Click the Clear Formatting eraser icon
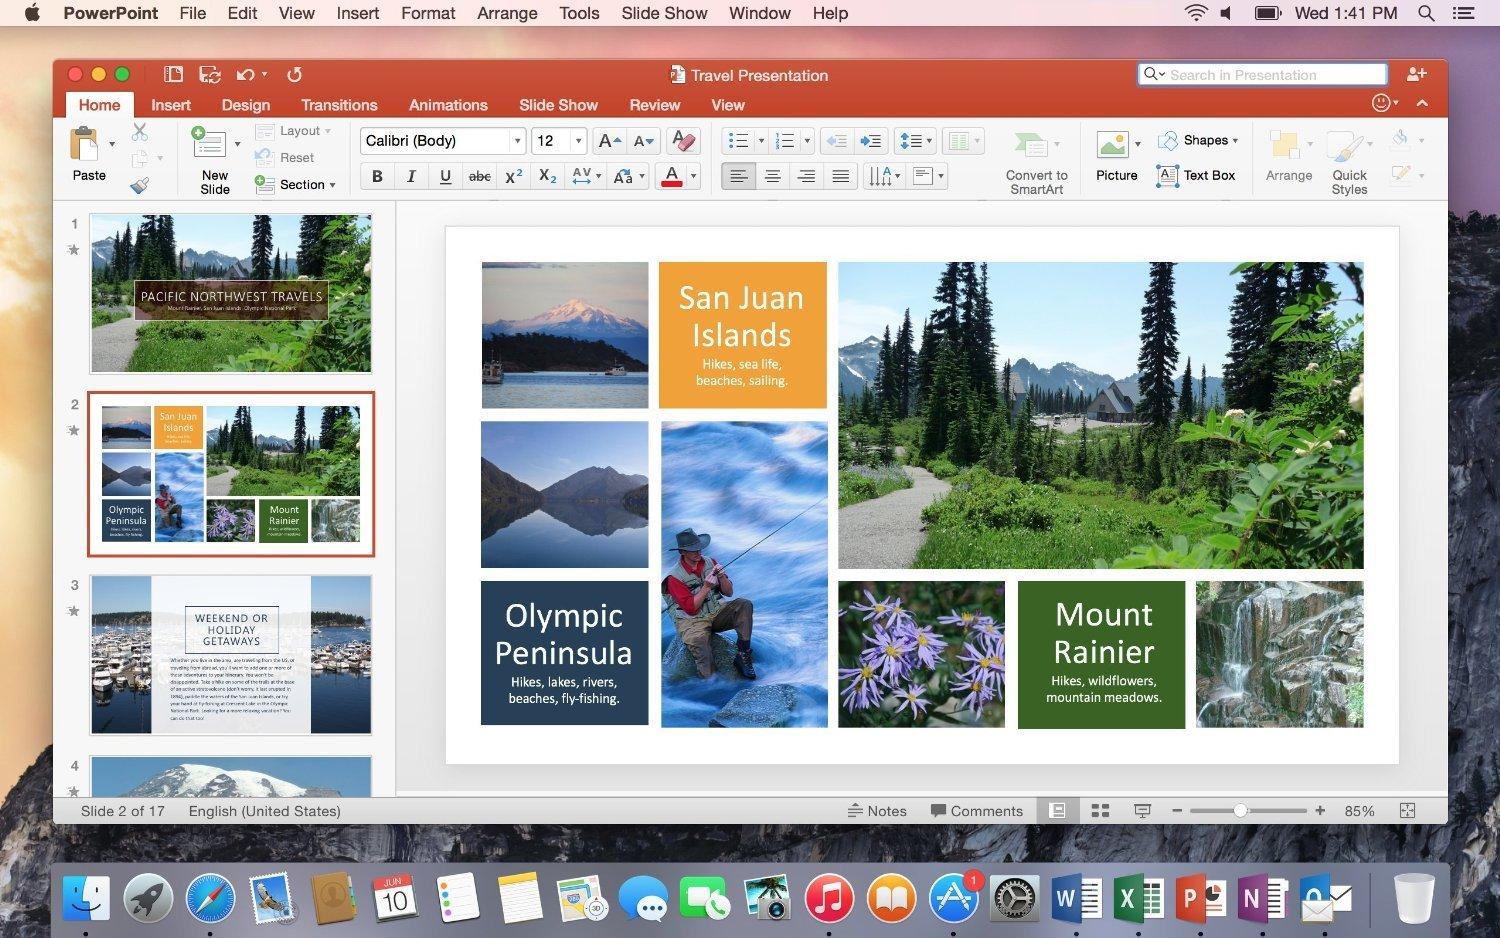This screenshot has height=938, width=1500. [x=683, y=141]
